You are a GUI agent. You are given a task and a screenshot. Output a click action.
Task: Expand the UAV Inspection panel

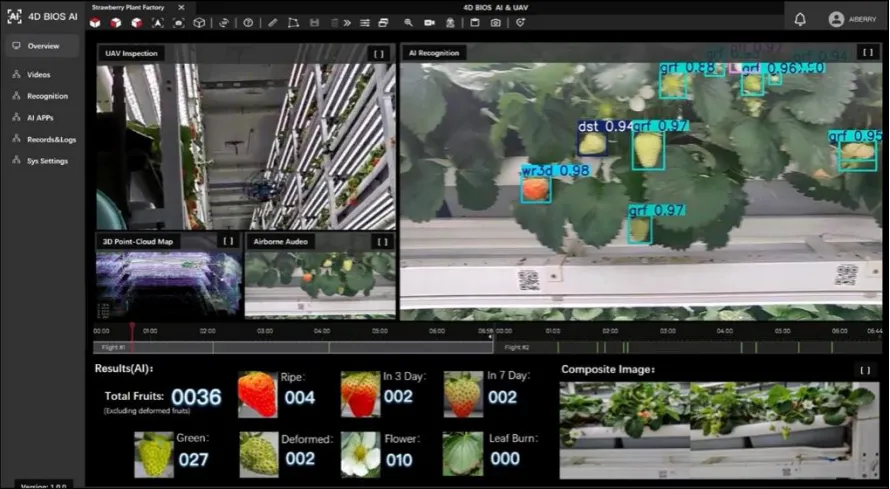click(x=378, y=53)
